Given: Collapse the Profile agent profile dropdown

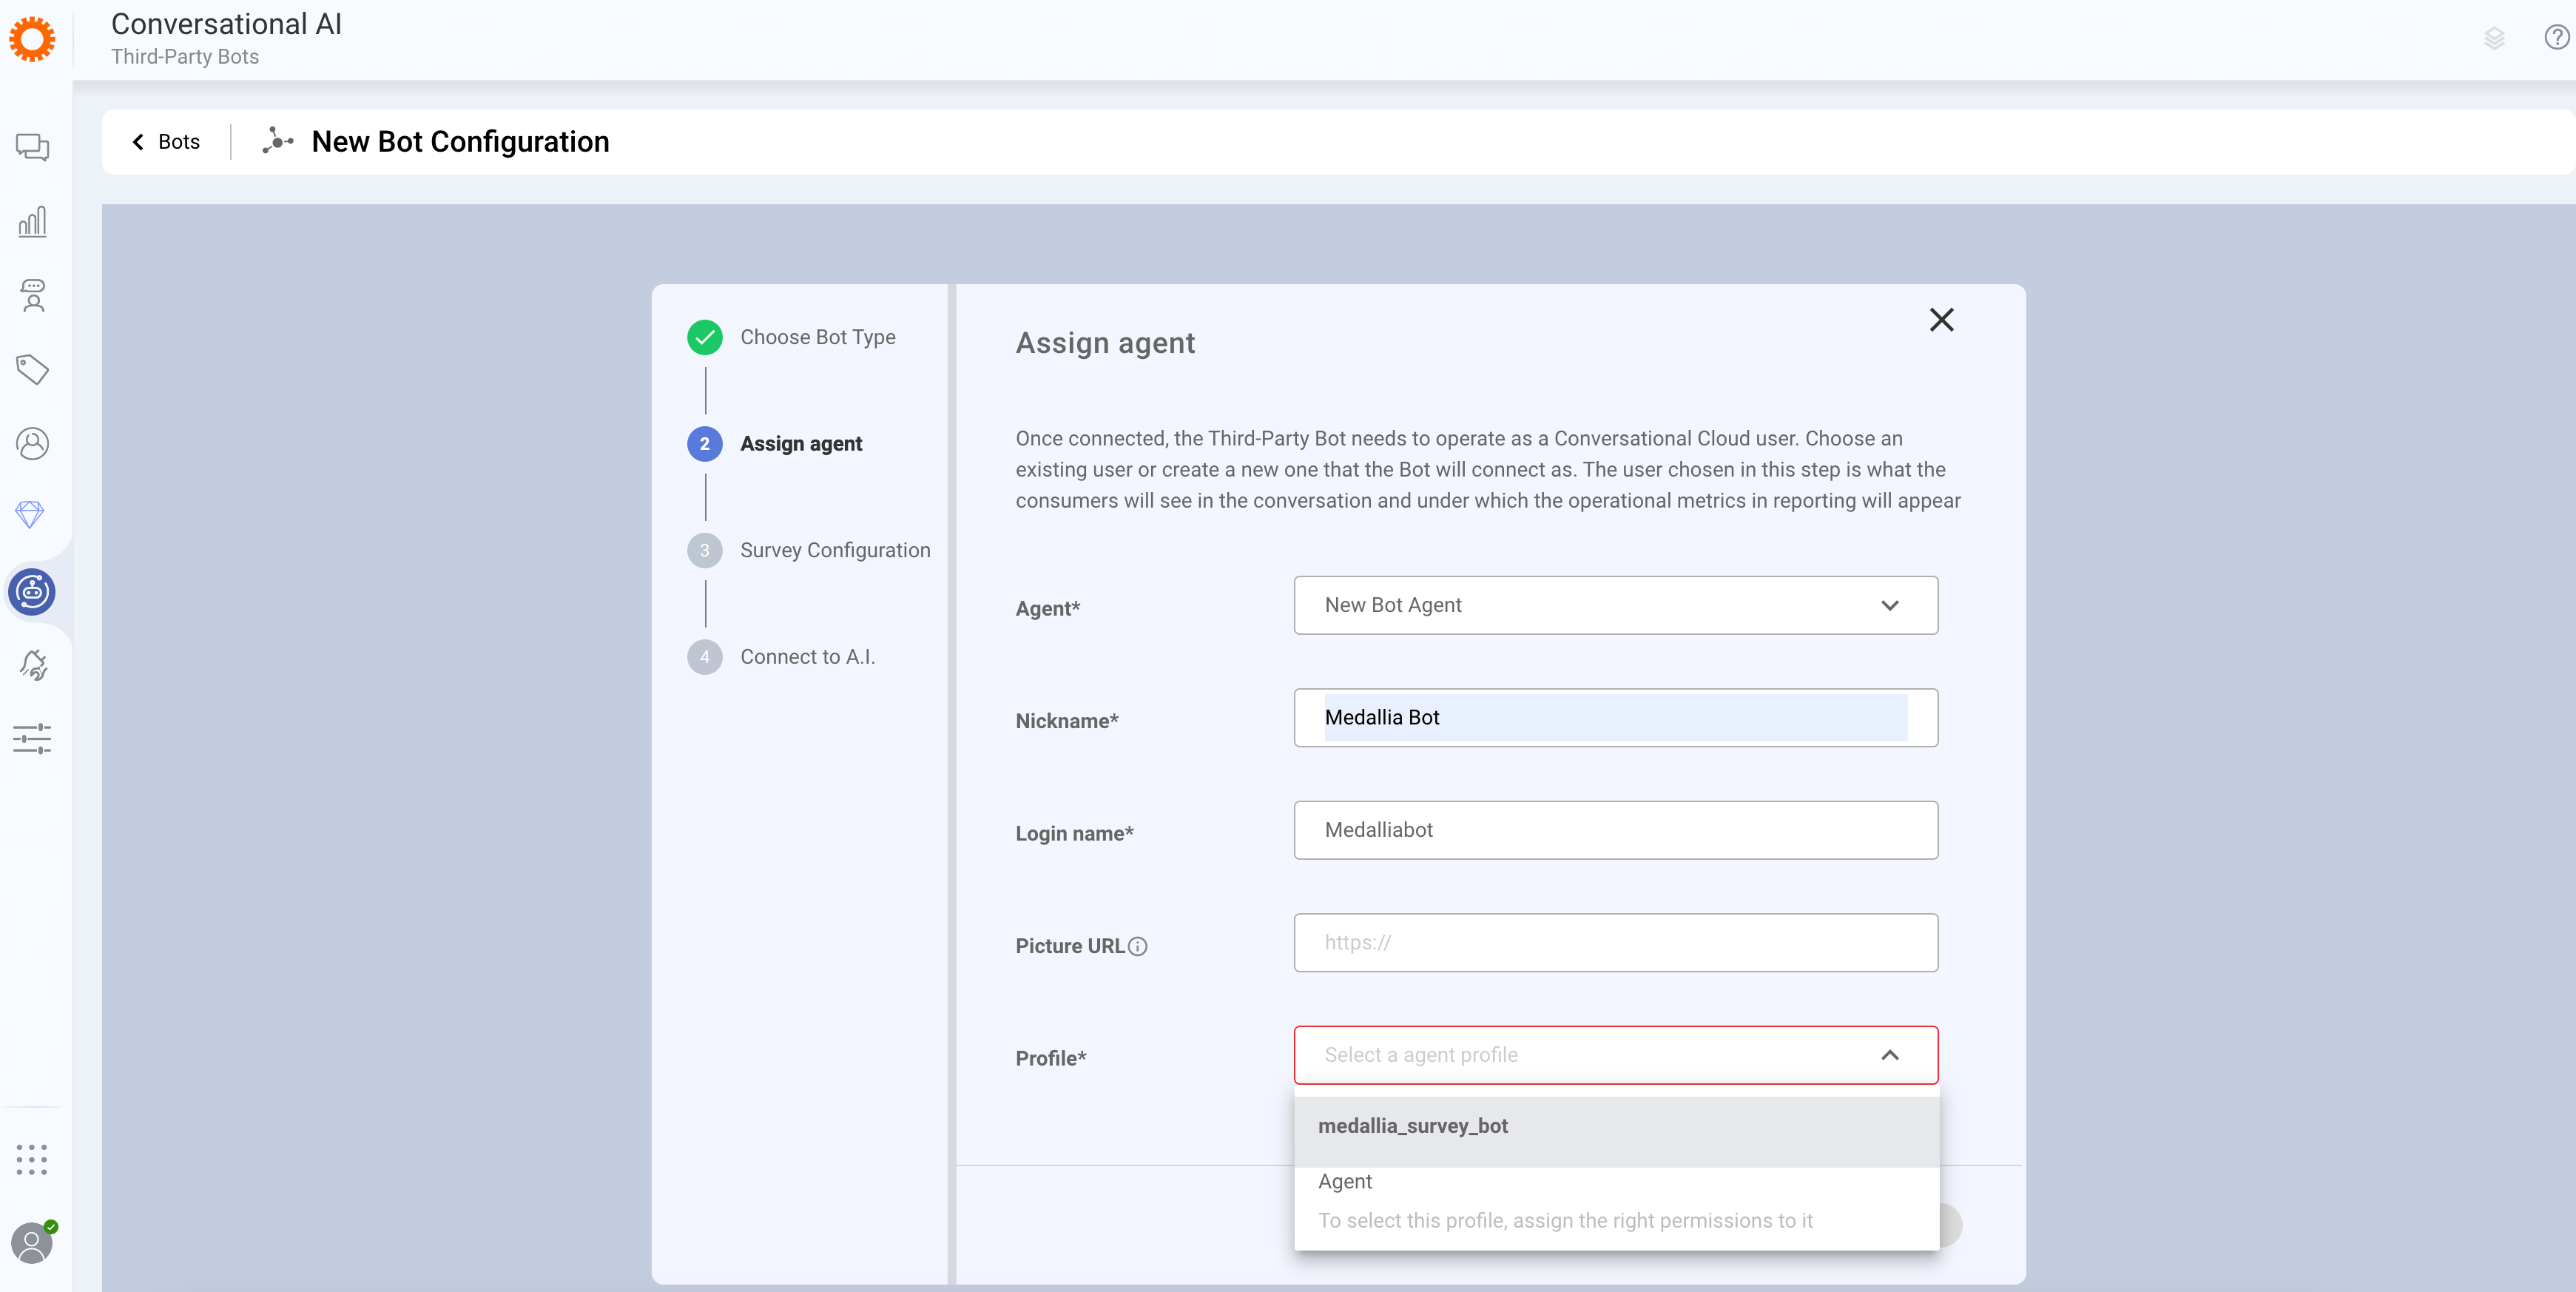Looking at the screenshot, I should click(x=1891, y=1054).
